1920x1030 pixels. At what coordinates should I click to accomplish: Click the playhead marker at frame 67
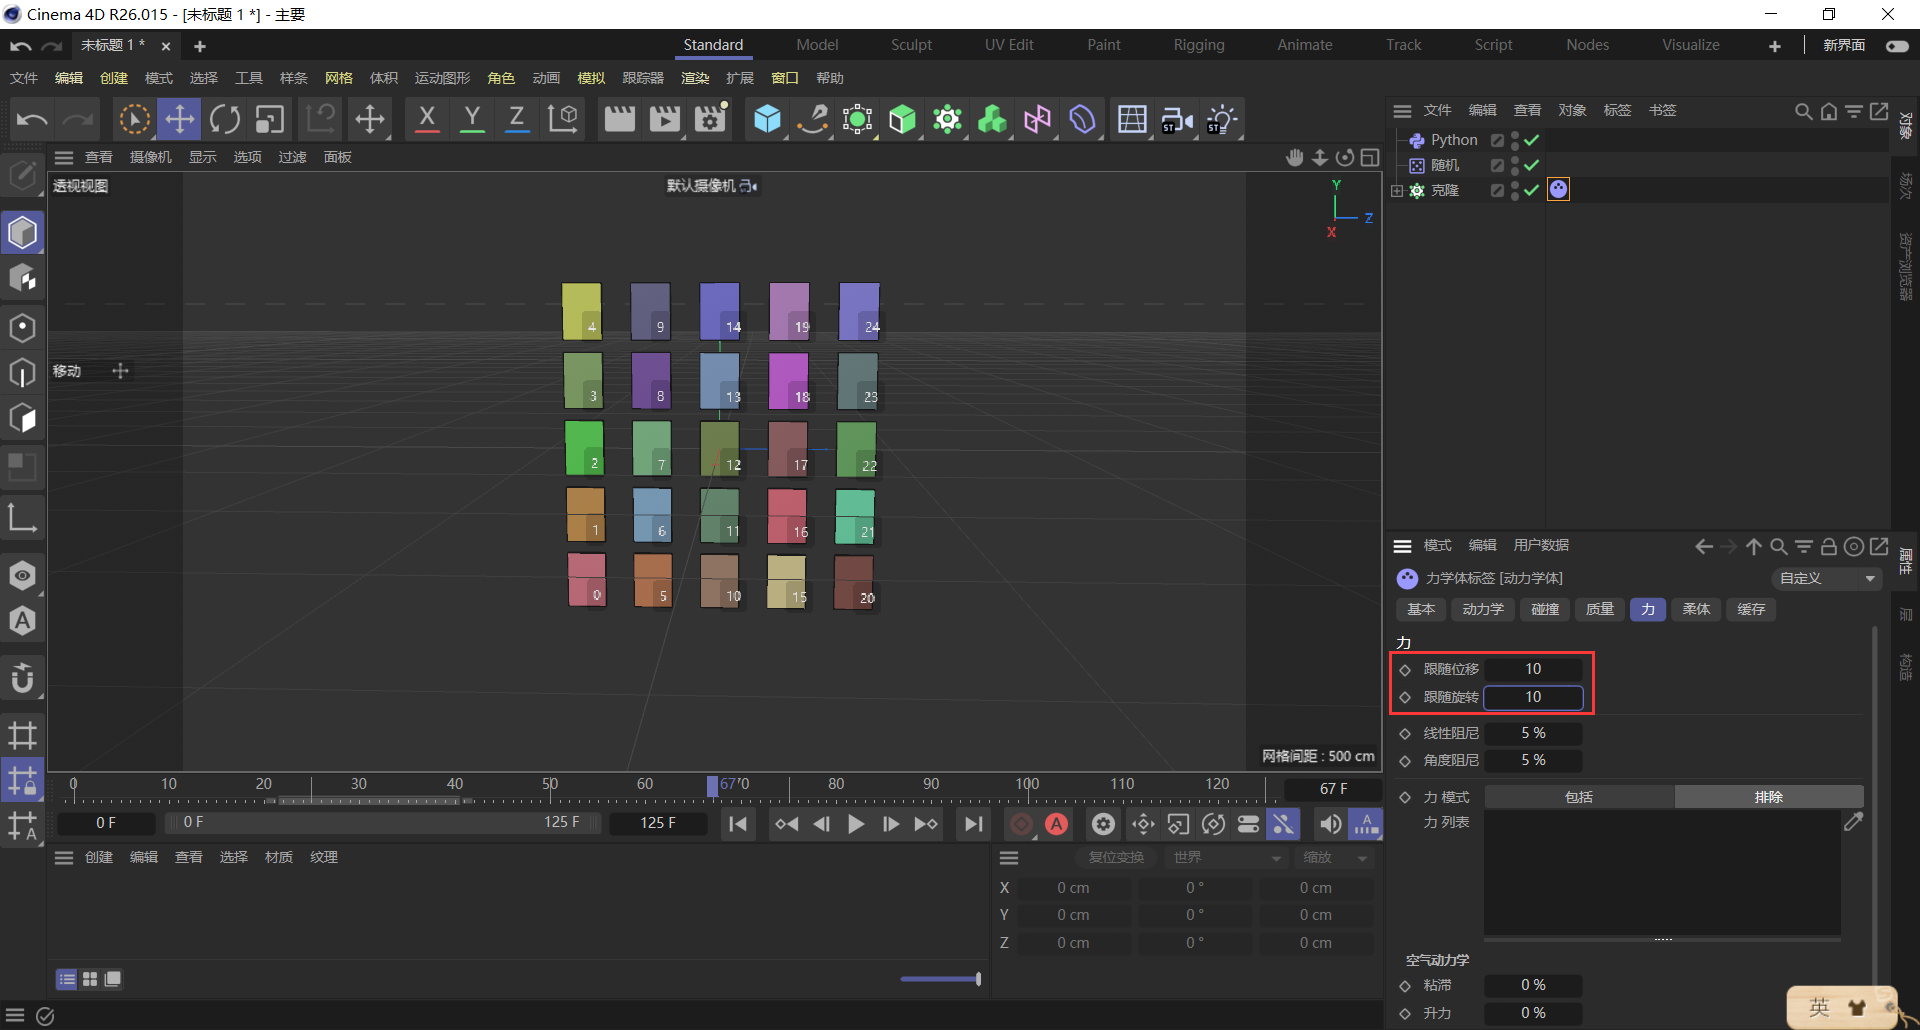click(x=712, y=786)
